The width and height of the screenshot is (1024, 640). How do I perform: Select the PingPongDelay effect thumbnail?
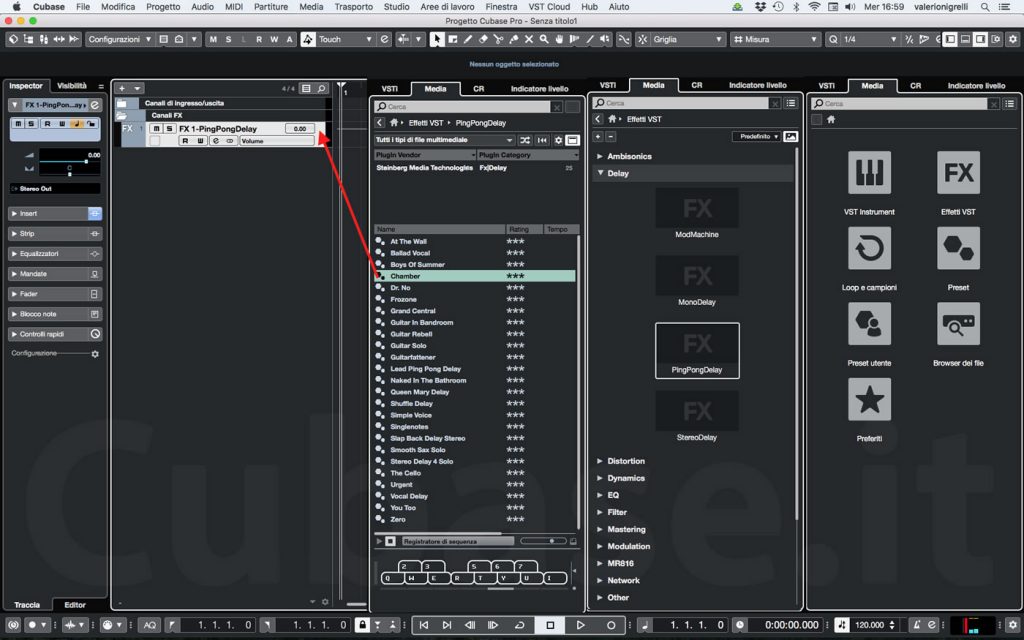click(697, 351)
